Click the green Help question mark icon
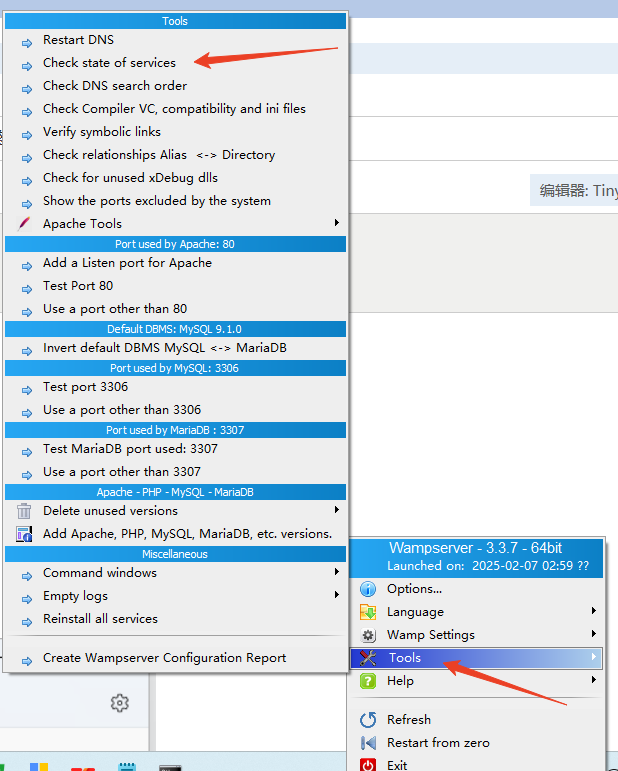This screenshot has width=618, height=771. [x=368, y=682]
